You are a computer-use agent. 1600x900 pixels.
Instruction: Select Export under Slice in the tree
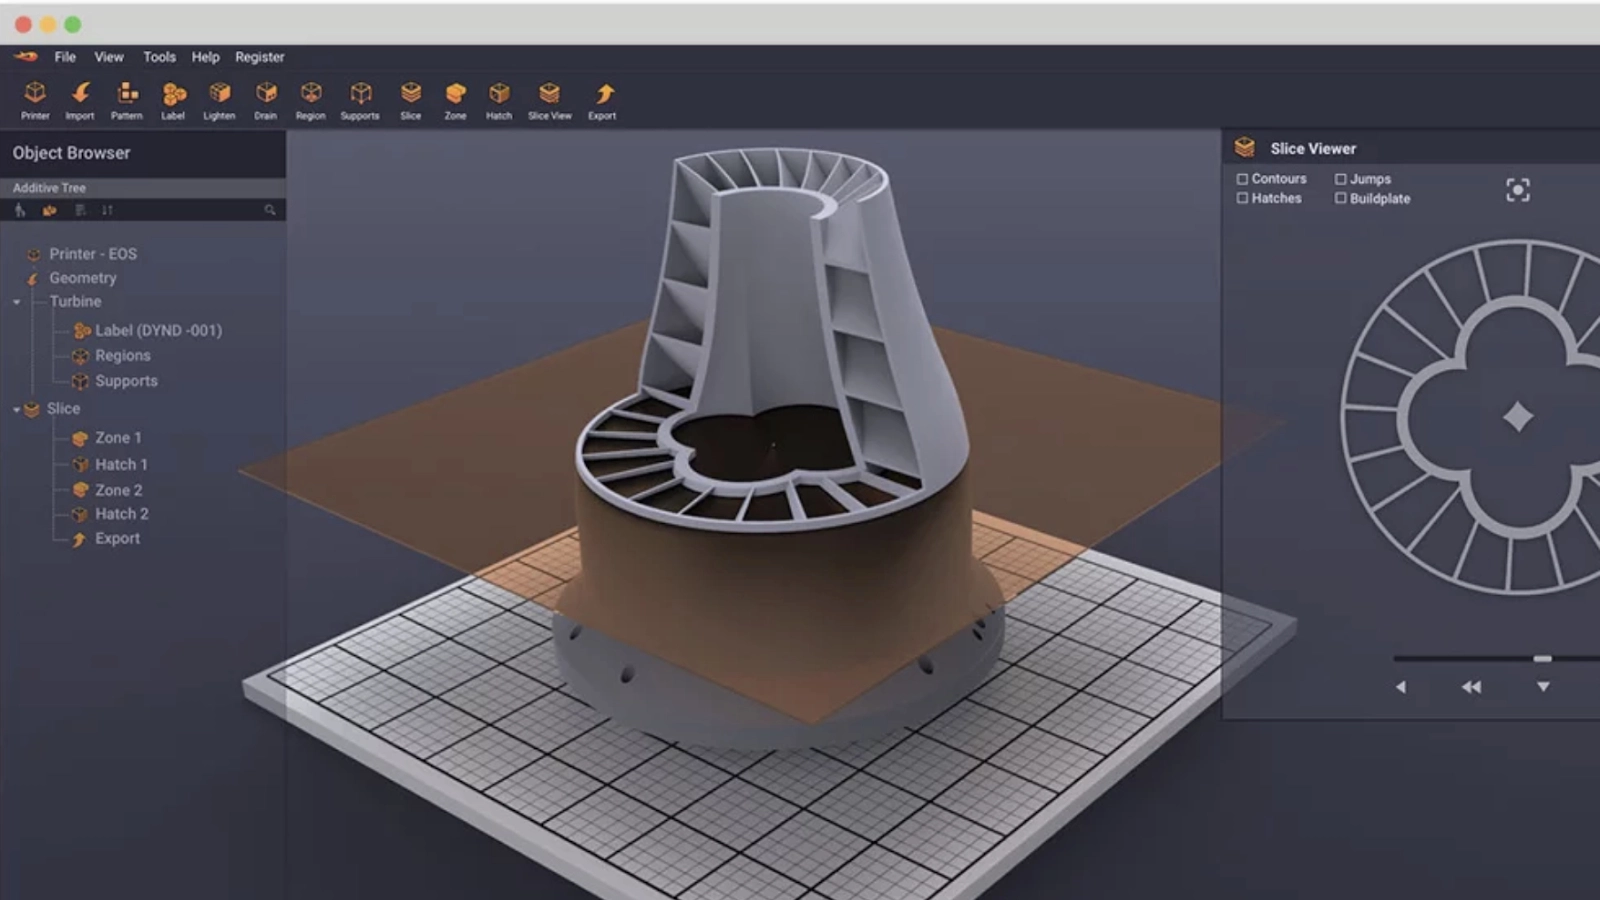(x=117, y=538)
